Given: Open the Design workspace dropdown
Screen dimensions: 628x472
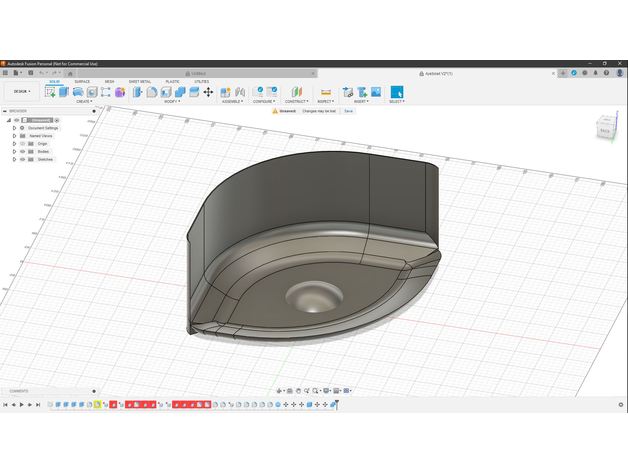Looking at the screenshot, I should tap(19, 91).
